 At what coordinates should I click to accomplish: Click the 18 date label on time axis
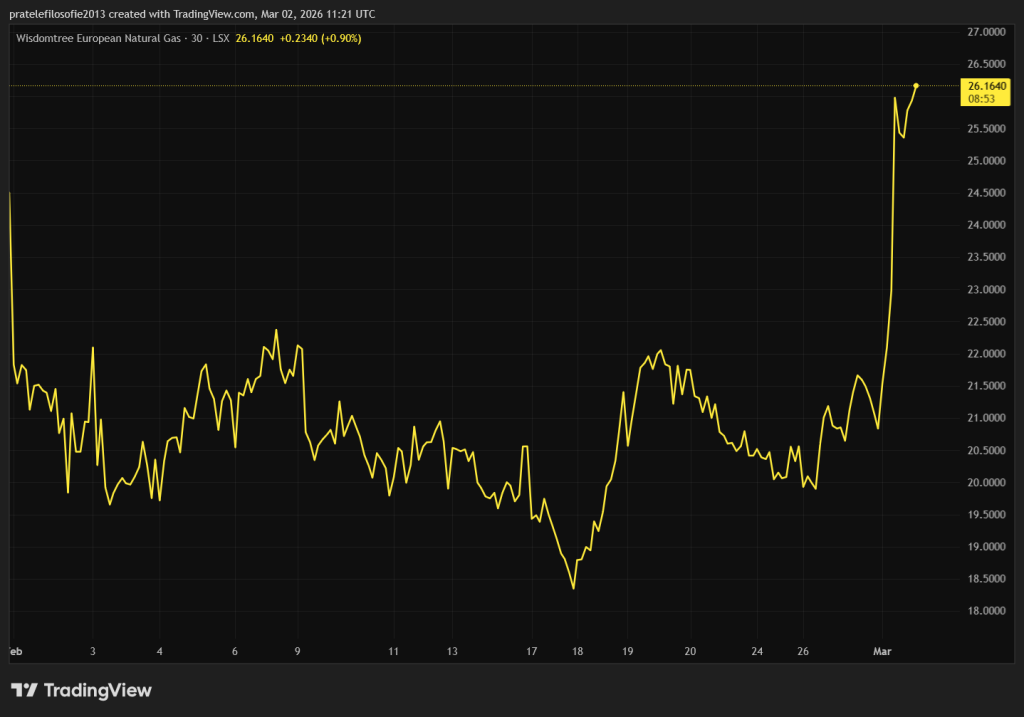[577, 651]
